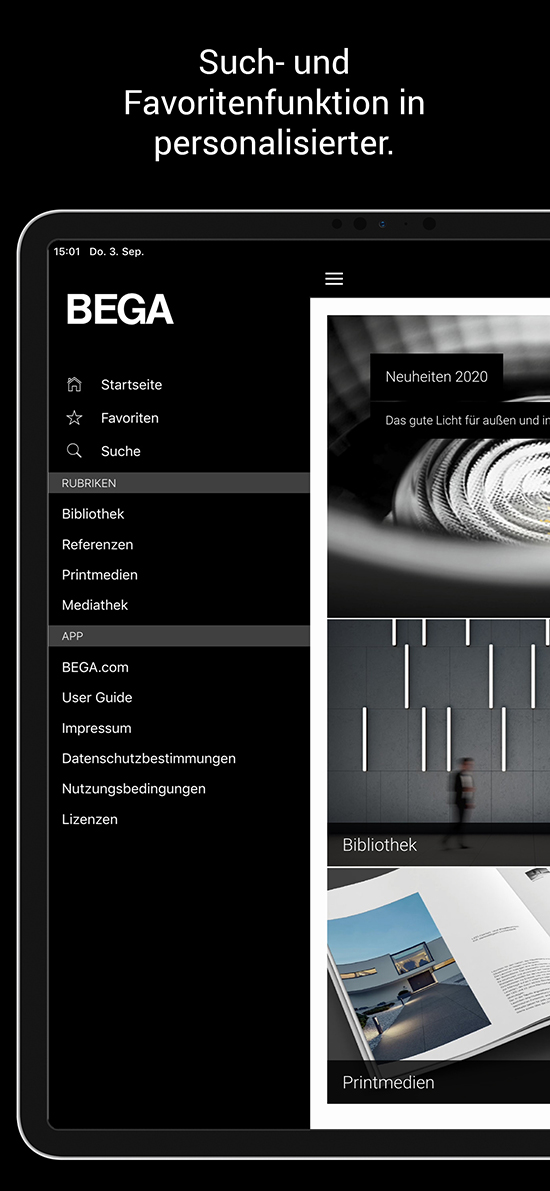Click the star icon for Favoriten
550x1191 pixels.
74,418
